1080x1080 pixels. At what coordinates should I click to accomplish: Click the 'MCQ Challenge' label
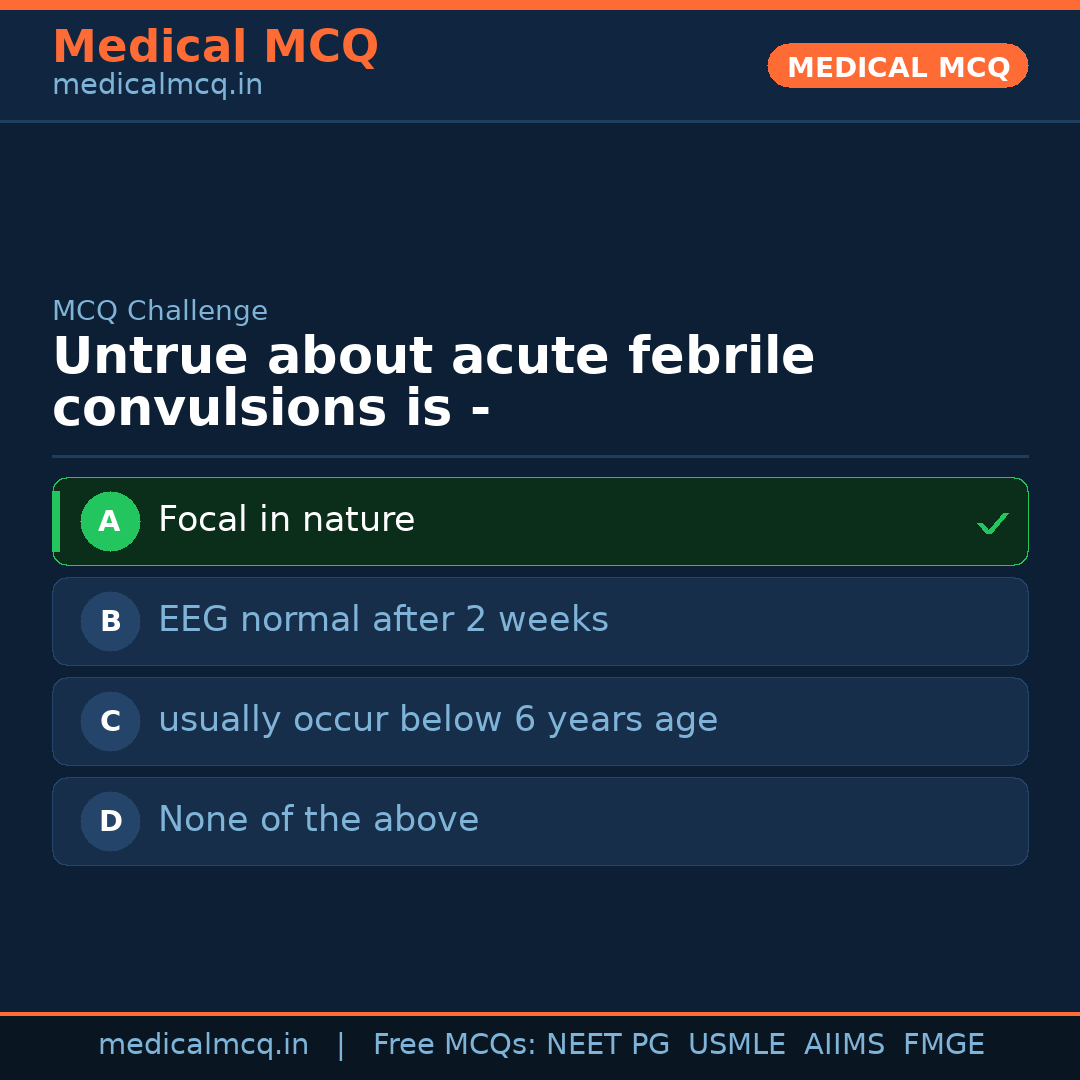[x=160, y=311]
